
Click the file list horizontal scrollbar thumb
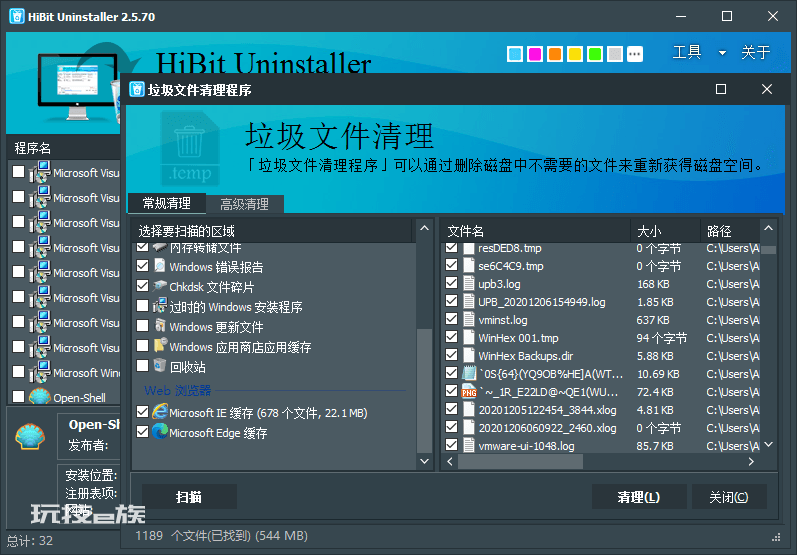520,461
